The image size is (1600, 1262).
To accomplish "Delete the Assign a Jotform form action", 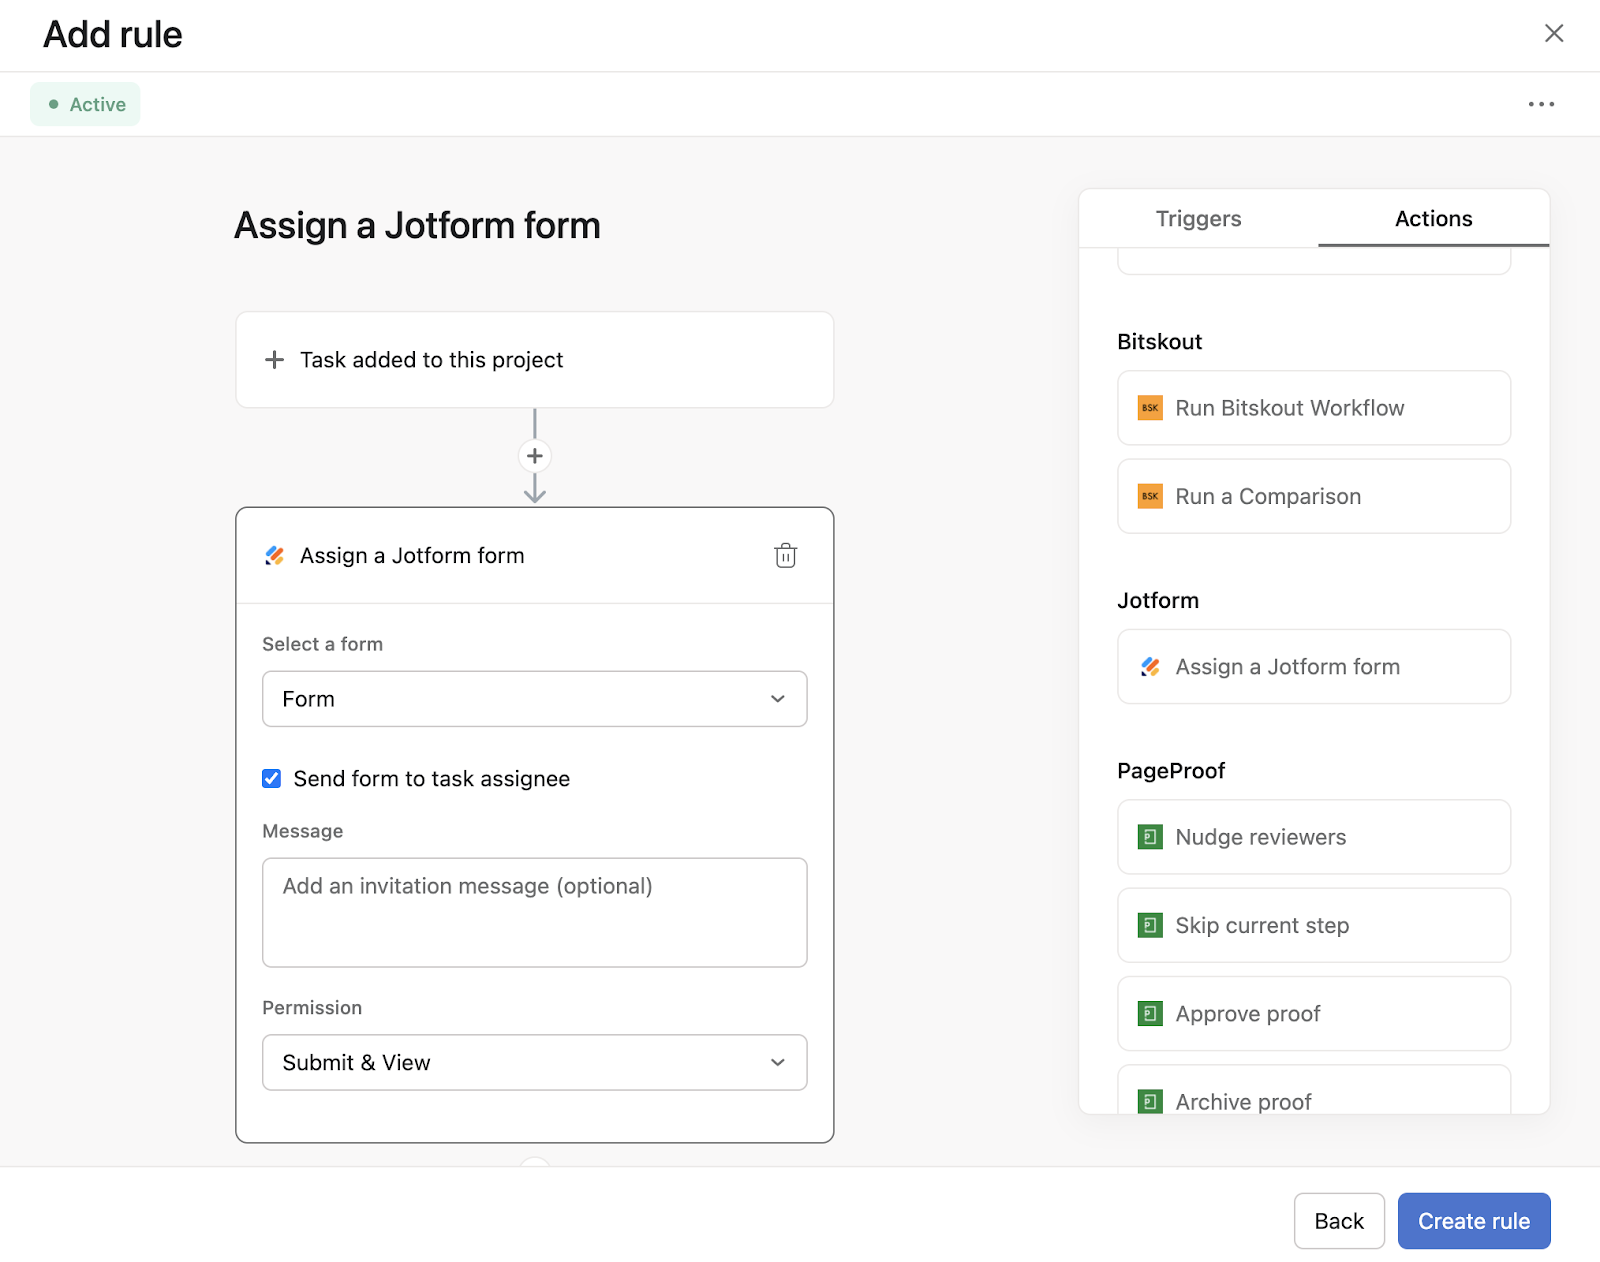I will coord(785,556).
